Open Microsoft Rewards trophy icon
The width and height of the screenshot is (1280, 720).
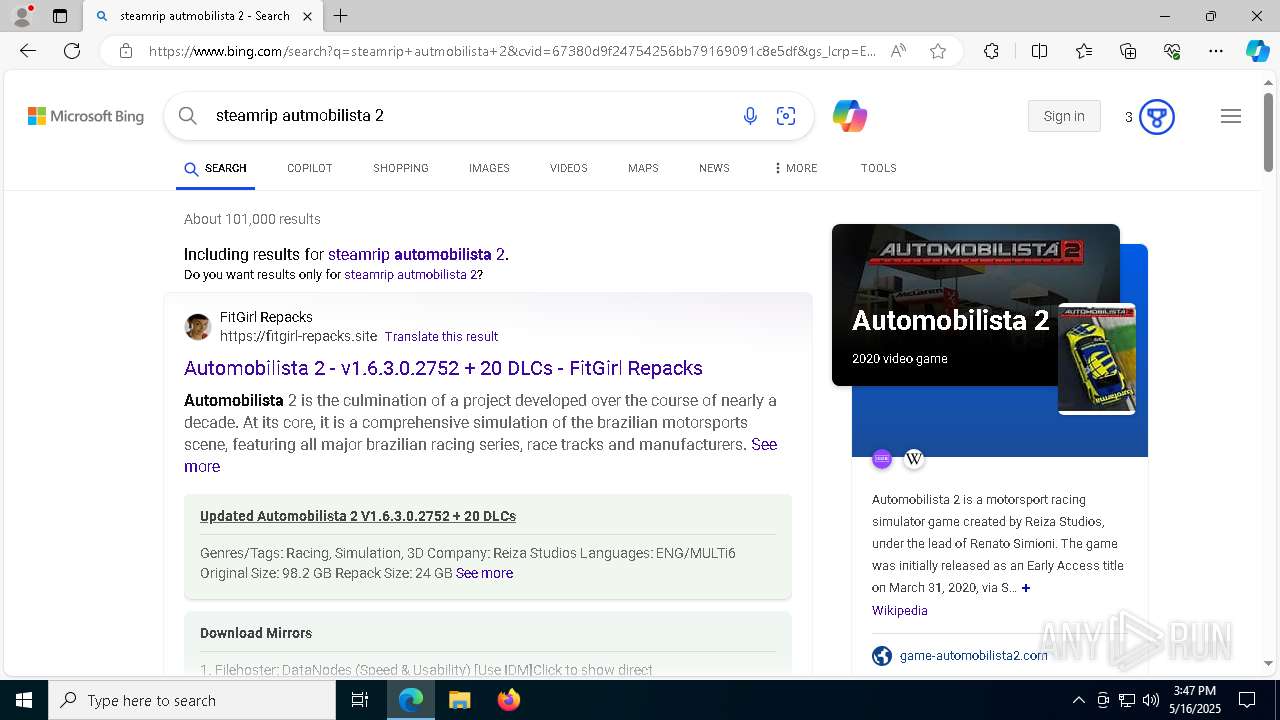pyautogui.click(x=1157, y=117)
